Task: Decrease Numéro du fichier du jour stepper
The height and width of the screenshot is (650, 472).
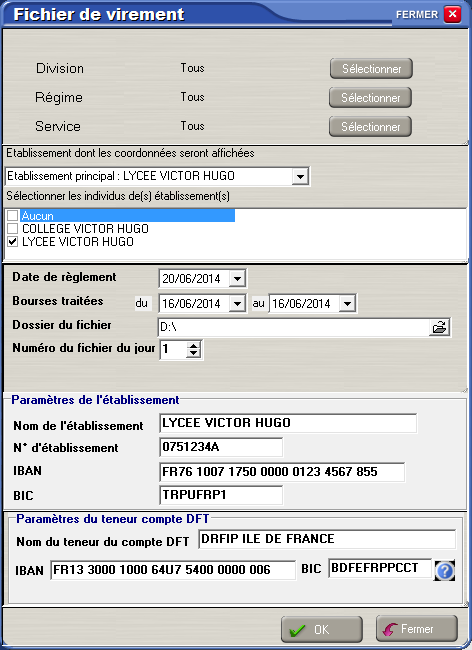Action: [194, 353]
